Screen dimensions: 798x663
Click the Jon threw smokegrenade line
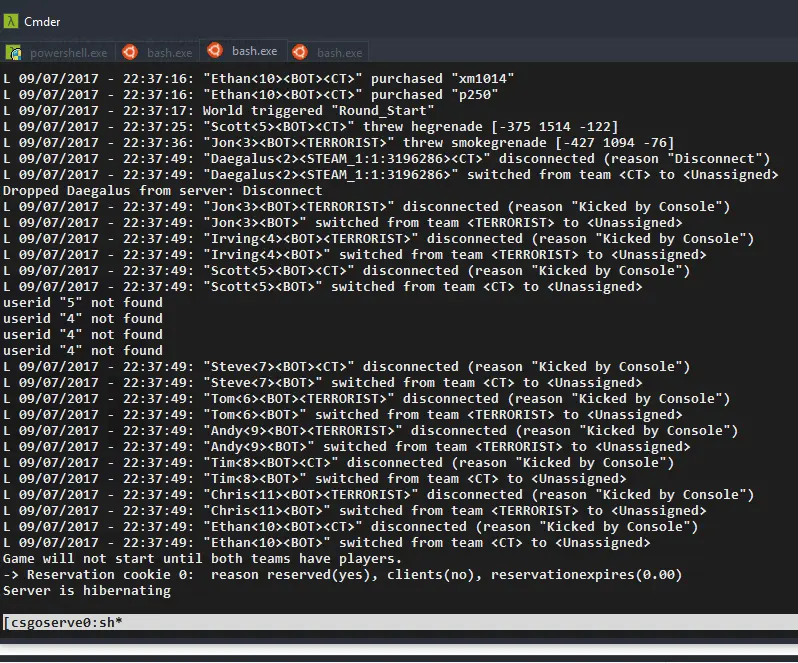point(338,143)
